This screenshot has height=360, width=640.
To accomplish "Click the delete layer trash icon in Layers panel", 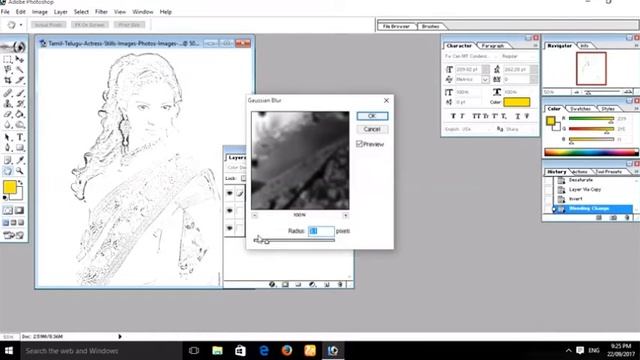I will 340,284.
